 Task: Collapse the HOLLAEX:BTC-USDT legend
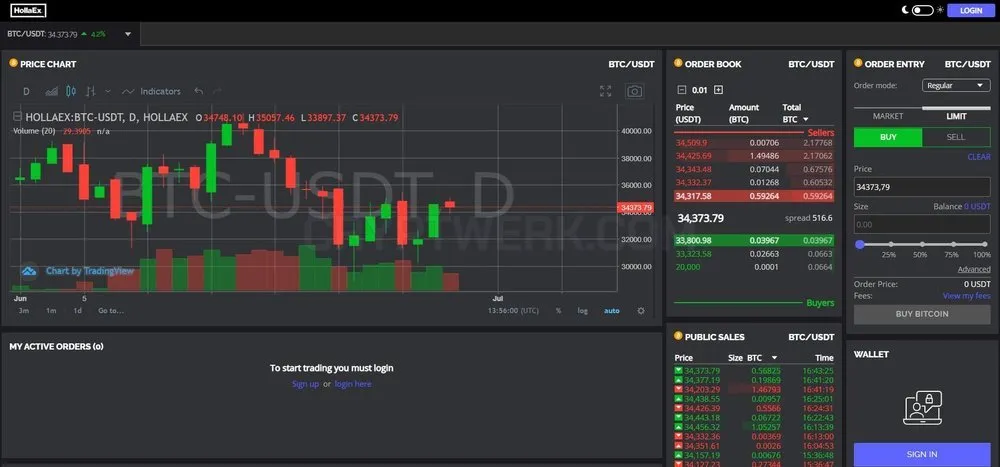17,117
